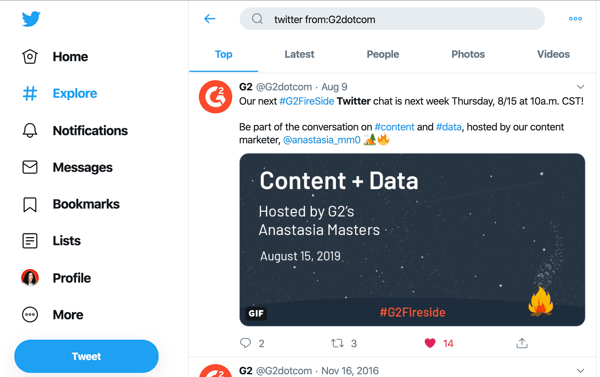
Task: Retweet the G2FireSide tweet
Action: click(x=337, y=343)
